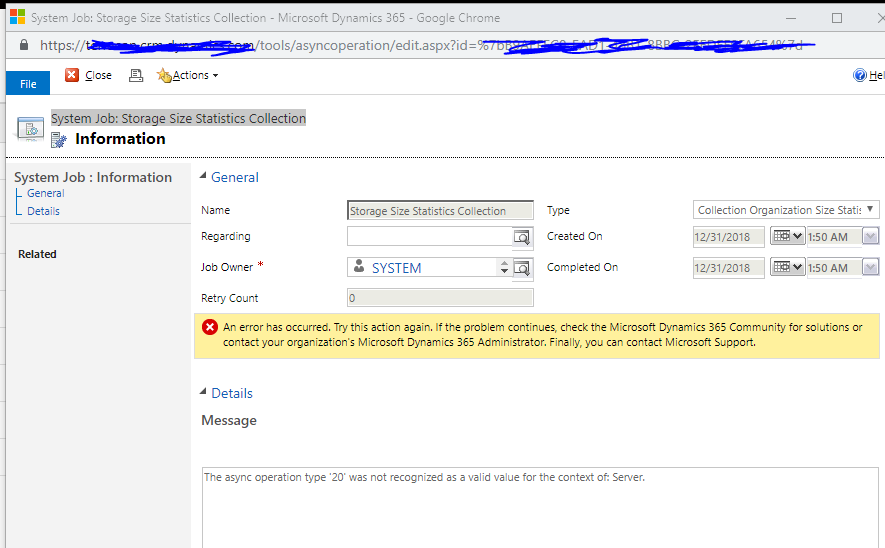This screenshot has width=885, height=548.
Task: Open the Job Owner lookup search icon
Action: pos(523,268)
